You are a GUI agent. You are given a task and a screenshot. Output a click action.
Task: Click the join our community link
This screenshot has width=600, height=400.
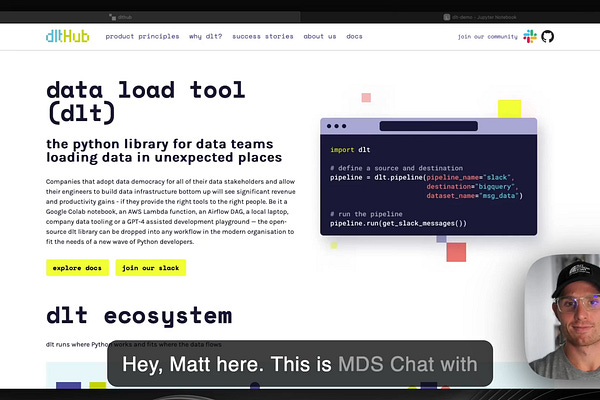click(488, 37)
